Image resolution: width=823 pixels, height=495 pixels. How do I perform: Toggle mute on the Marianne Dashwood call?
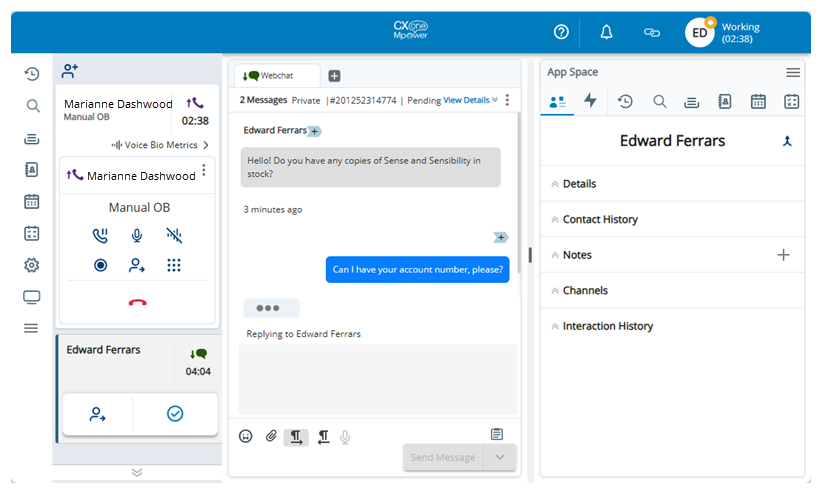pos(137,236)
